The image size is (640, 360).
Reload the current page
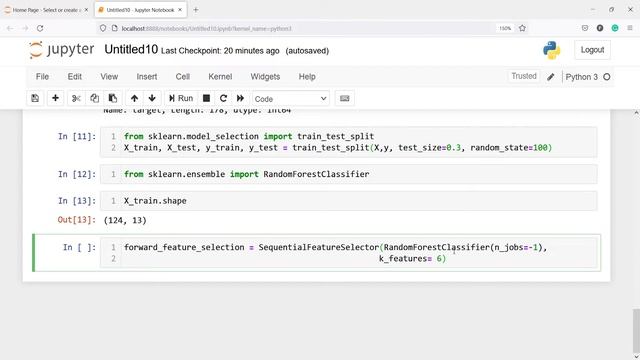click(x=40, y=28)
